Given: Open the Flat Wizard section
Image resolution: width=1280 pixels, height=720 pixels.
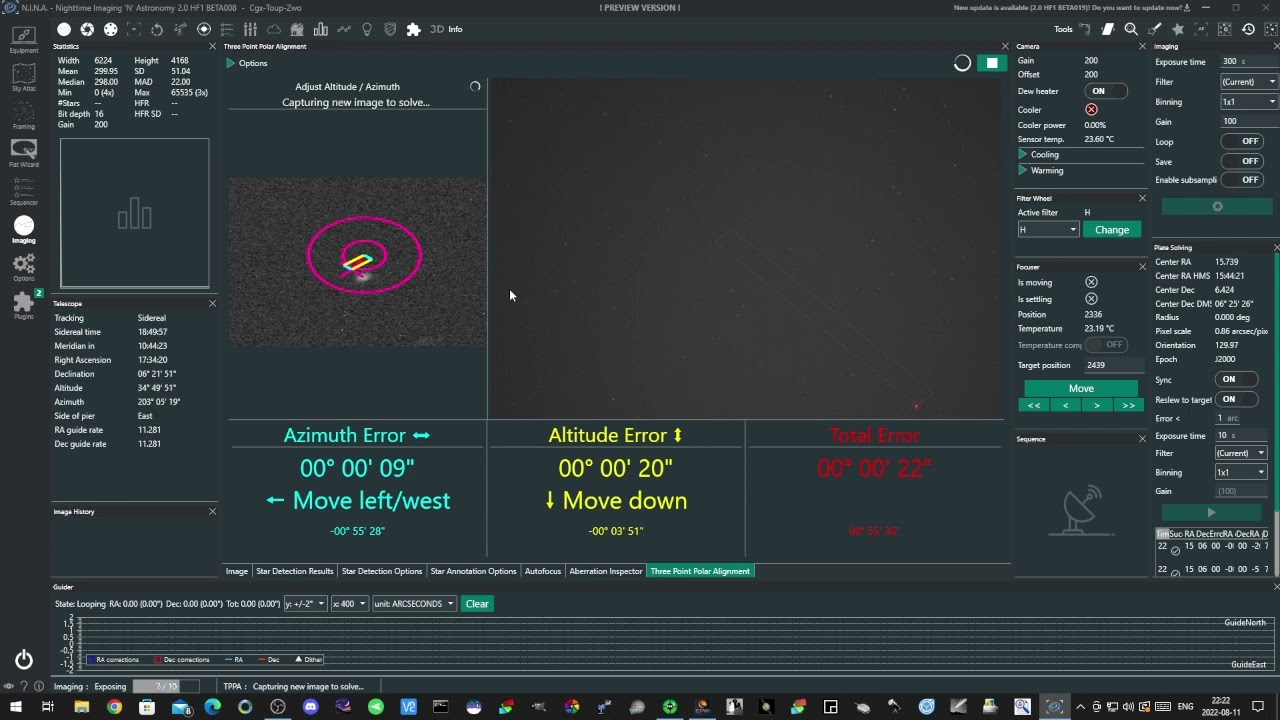Looking at the screenshot, I should (x=24, y=154).
